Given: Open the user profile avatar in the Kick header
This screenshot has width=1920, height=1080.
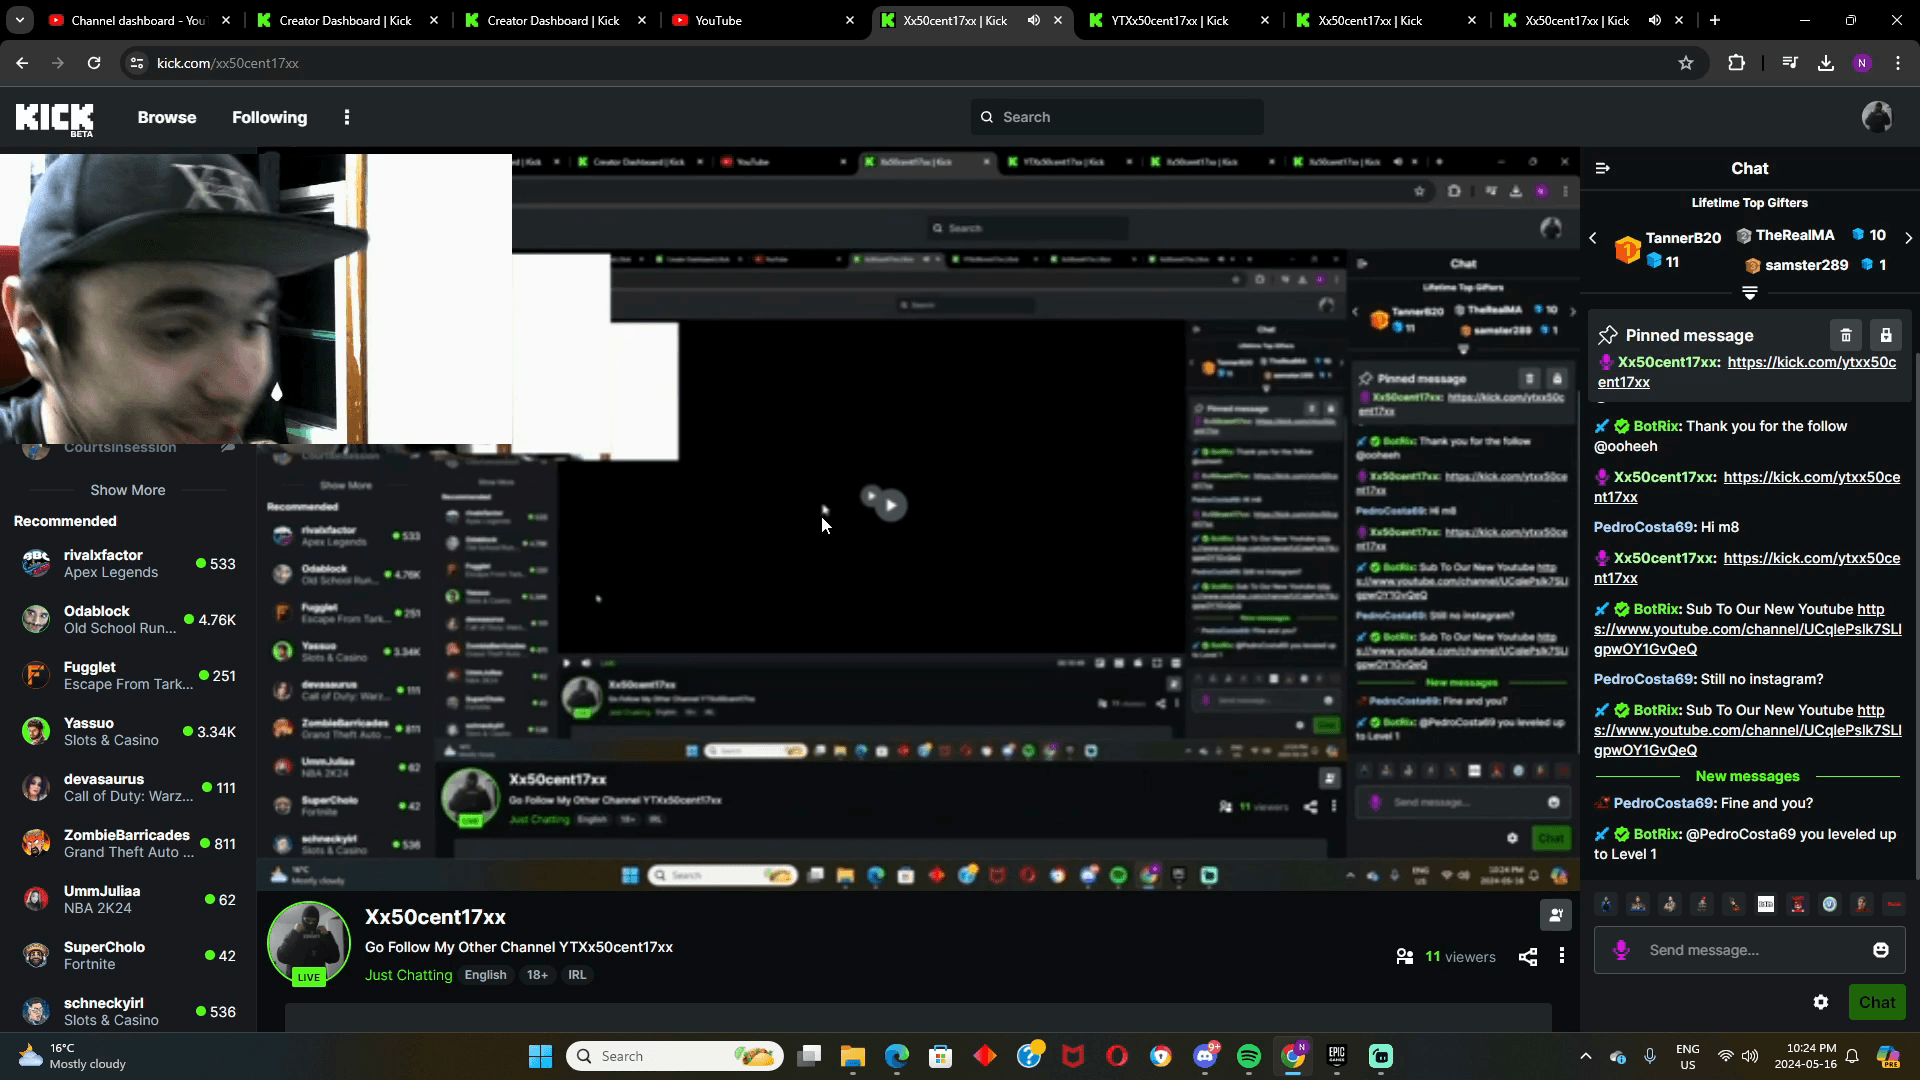Looking at the screenshot, I should pos(1877,117).
